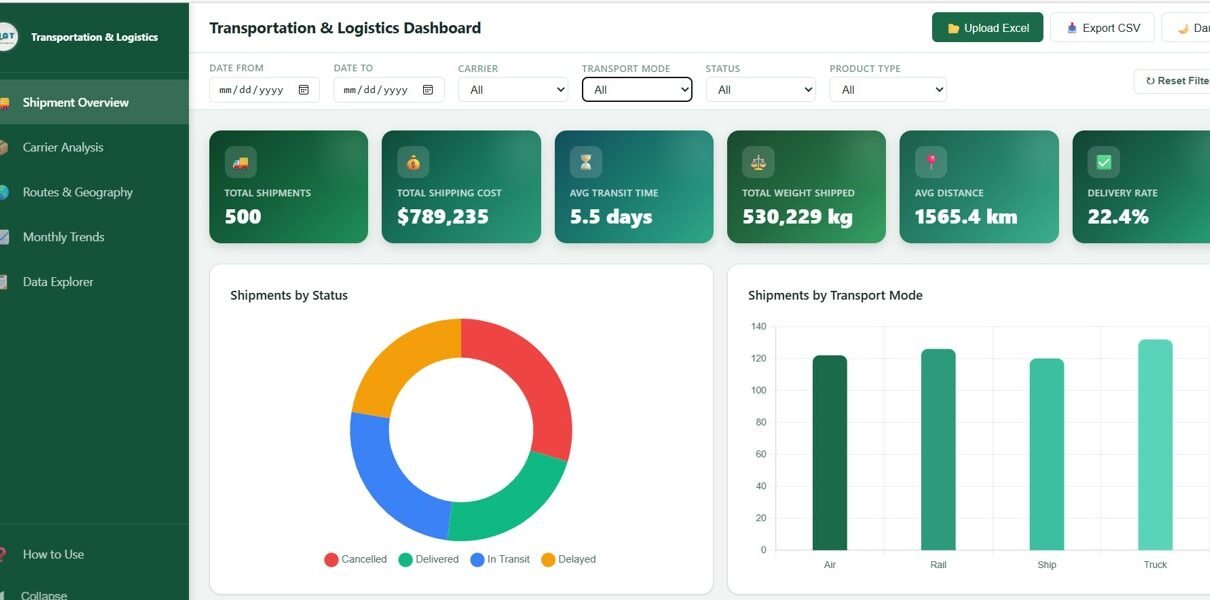Click the Upload Excel button
The image size is (1210, 600).
coord(987,28)
